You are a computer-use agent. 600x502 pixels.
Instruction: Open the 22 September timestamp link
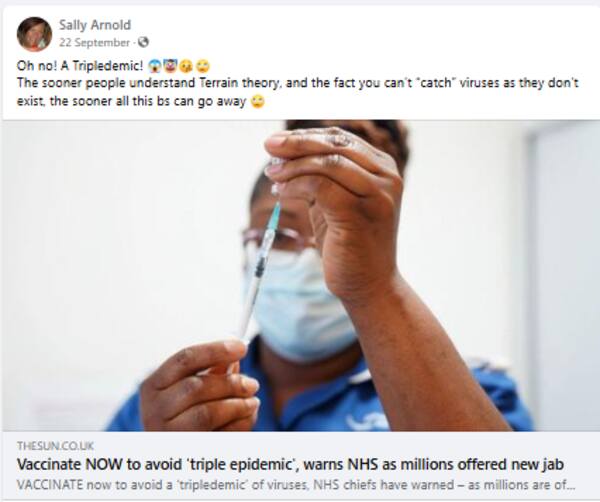(x=95, y=42)
